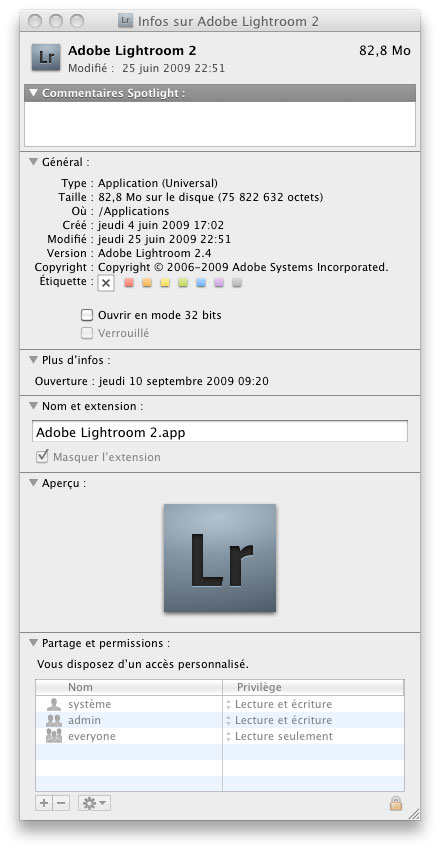The height and width of the screenshot is (850, 440).
Task: Collapse the Plus d'infos section
Action: (34, 360)
